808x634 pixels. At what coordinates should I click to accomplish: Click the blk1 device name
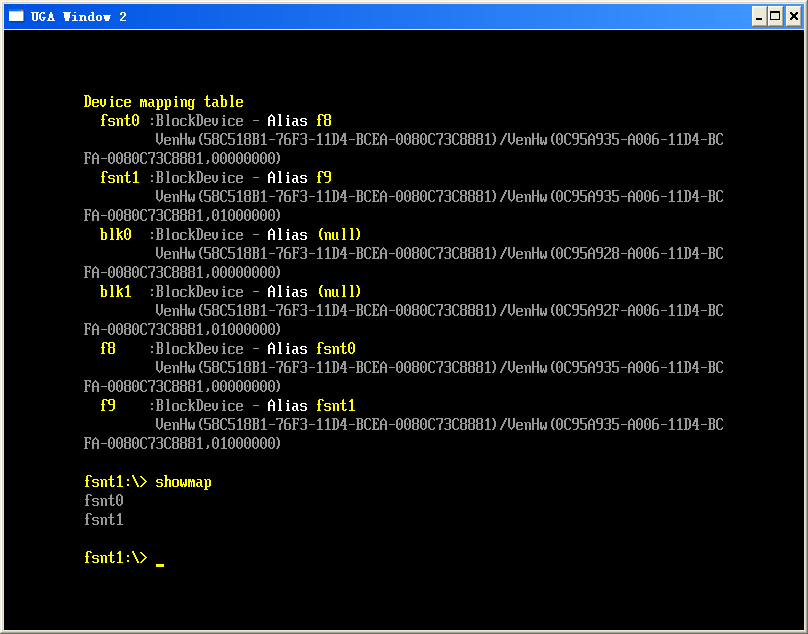coord(115,292)
